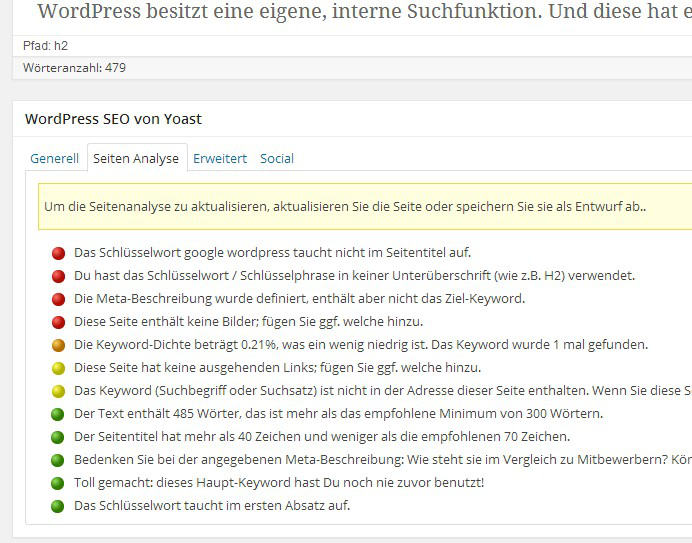Screen dimensions: 692x543
Task: Click the yellow Seitenanalyse update notice
Action: pos(365,207)
